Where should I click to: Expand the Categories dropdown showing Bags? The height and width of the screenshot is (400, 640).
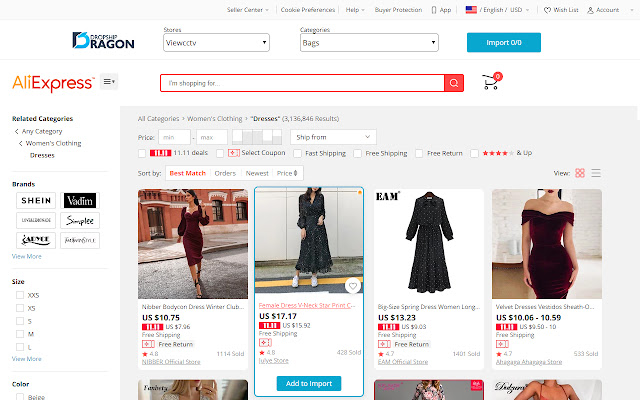point(369,42)
